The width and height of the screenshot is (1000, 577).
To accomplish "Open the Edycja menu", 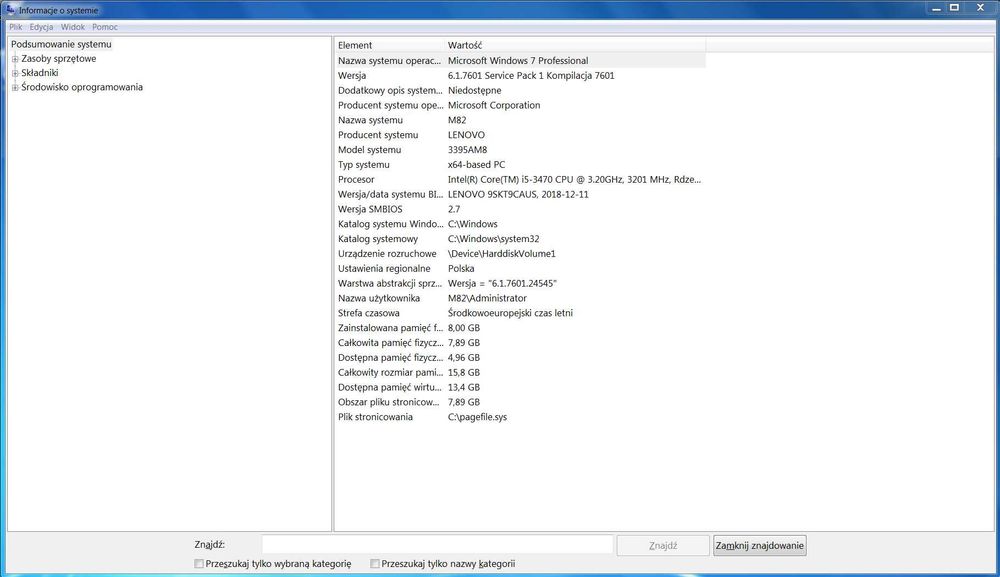I will coord(41,27).
